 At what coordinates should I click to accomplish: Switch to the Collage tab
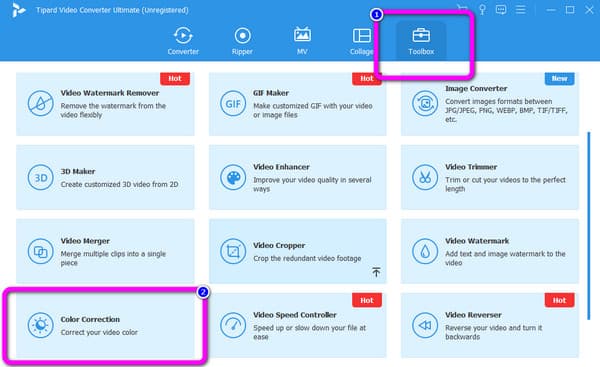tap(361, 41)
